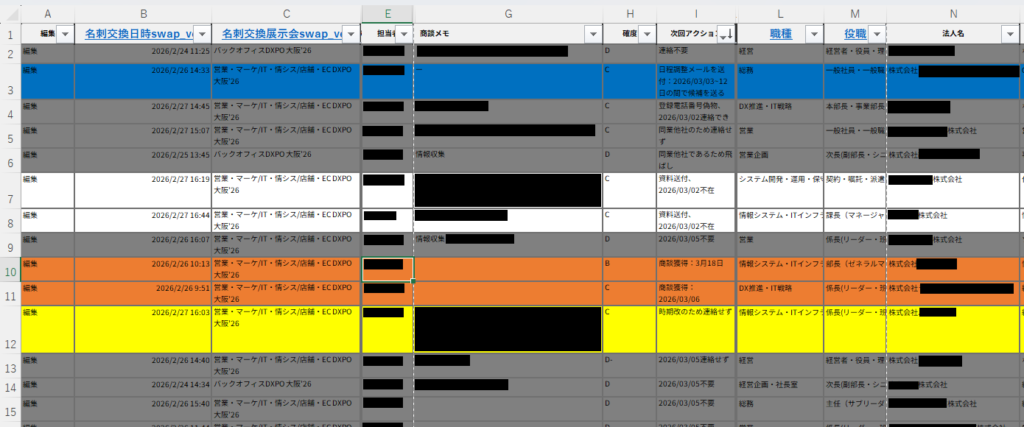Click the 編集 cell in row 7

(31, 178)
